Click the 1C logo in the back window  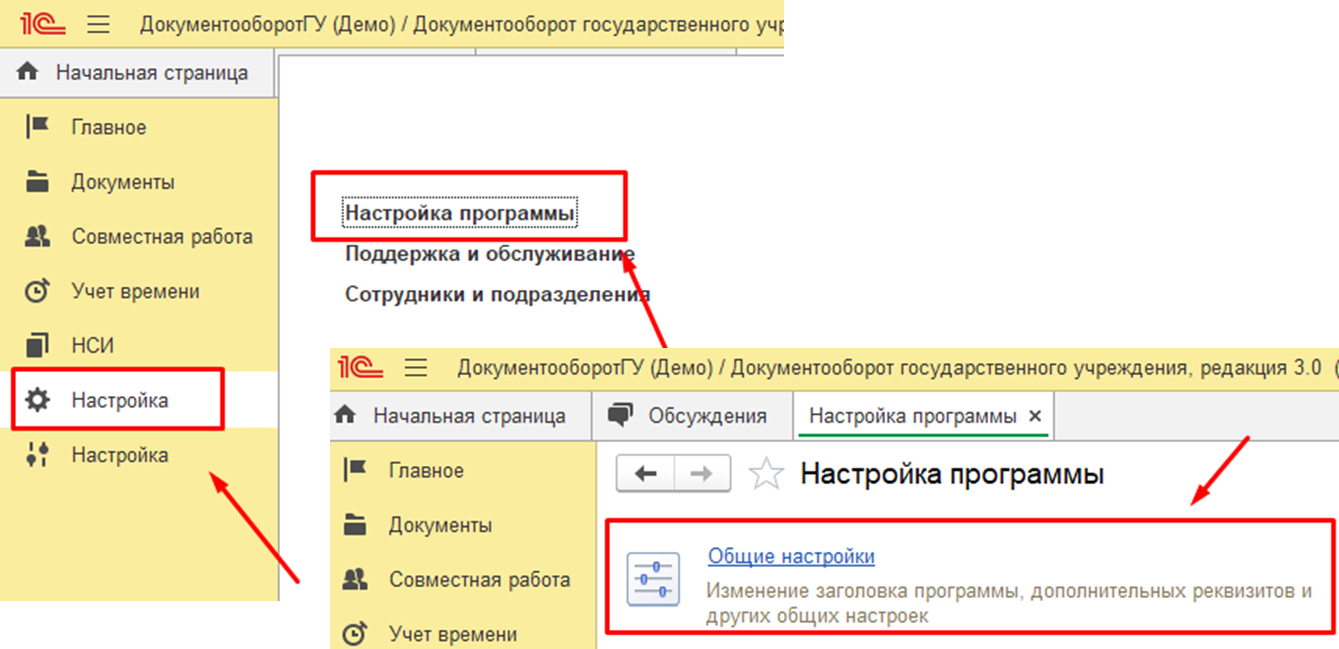click(43, 25)
